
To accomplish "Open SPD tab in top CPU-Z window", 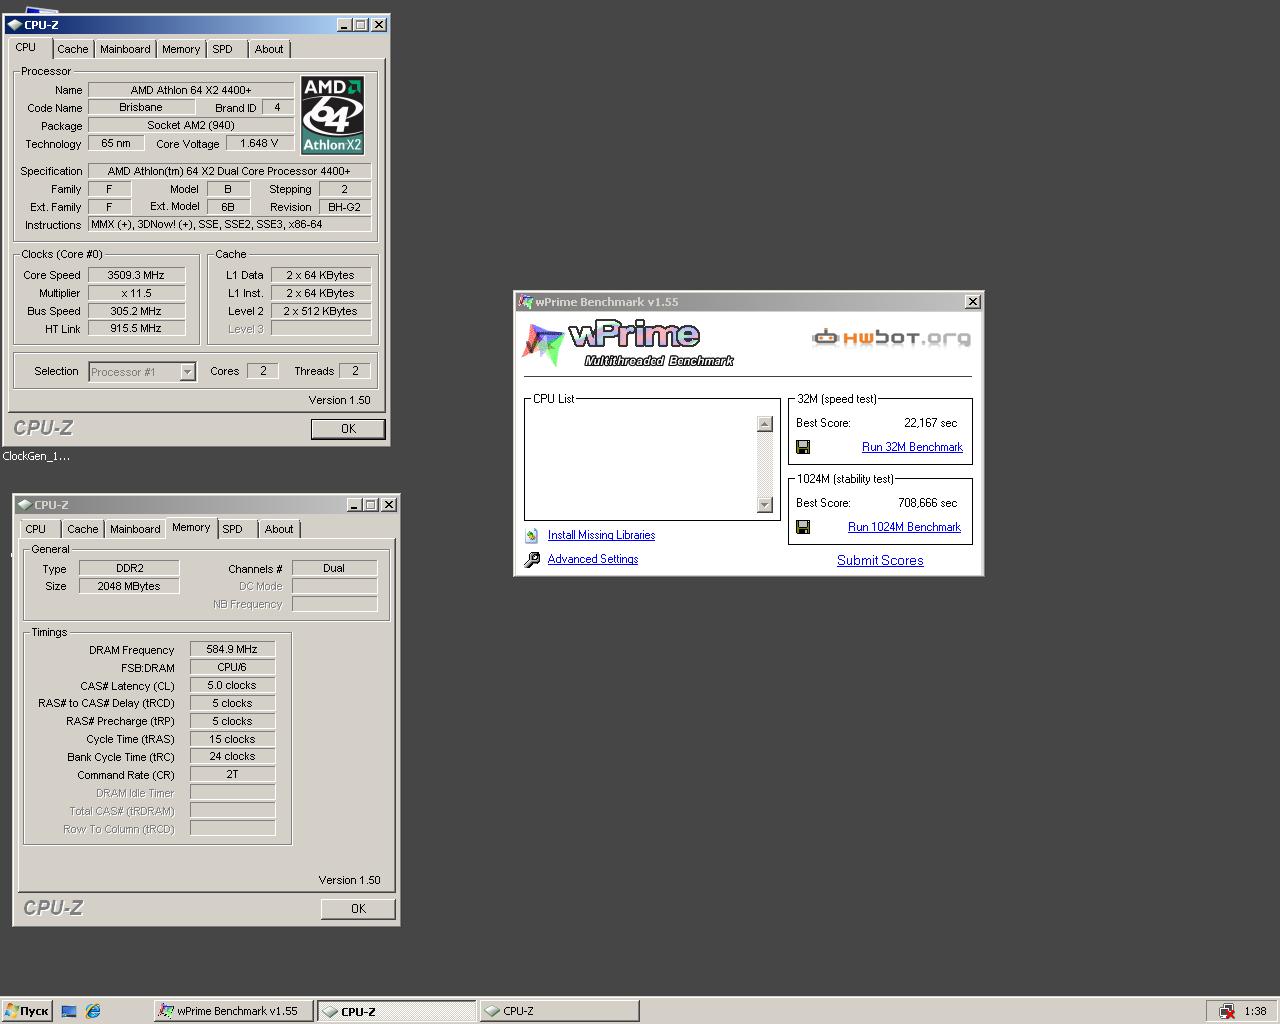I will (223, 49).
